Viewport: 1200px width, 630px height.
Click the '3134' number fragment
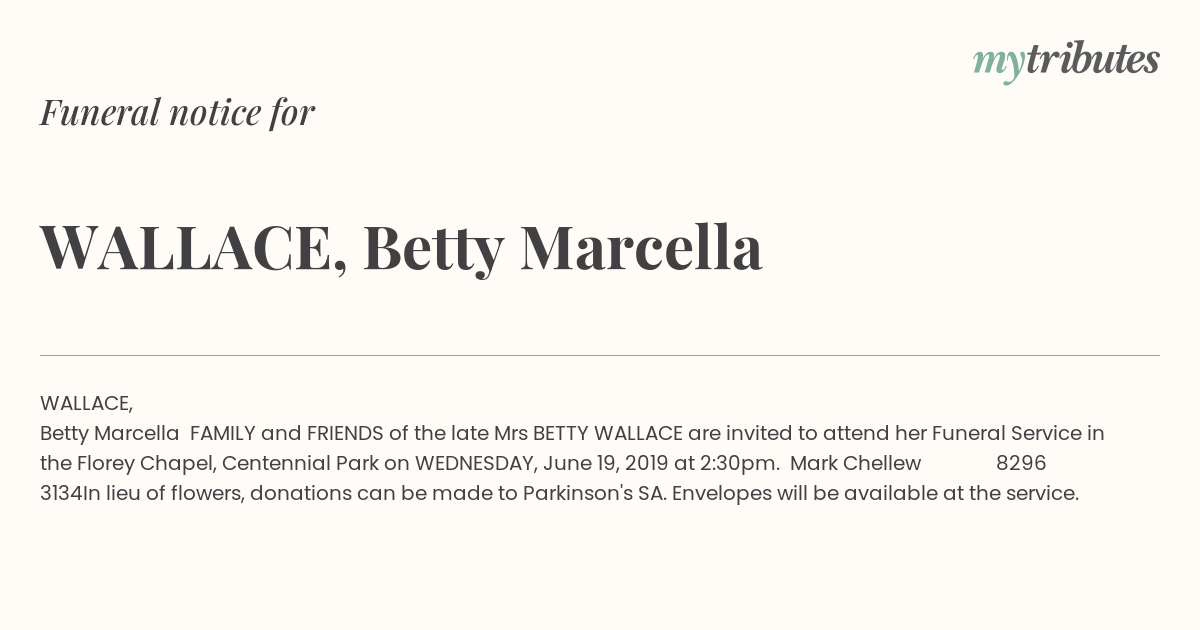pyautogui.click(x=61, y=494)
